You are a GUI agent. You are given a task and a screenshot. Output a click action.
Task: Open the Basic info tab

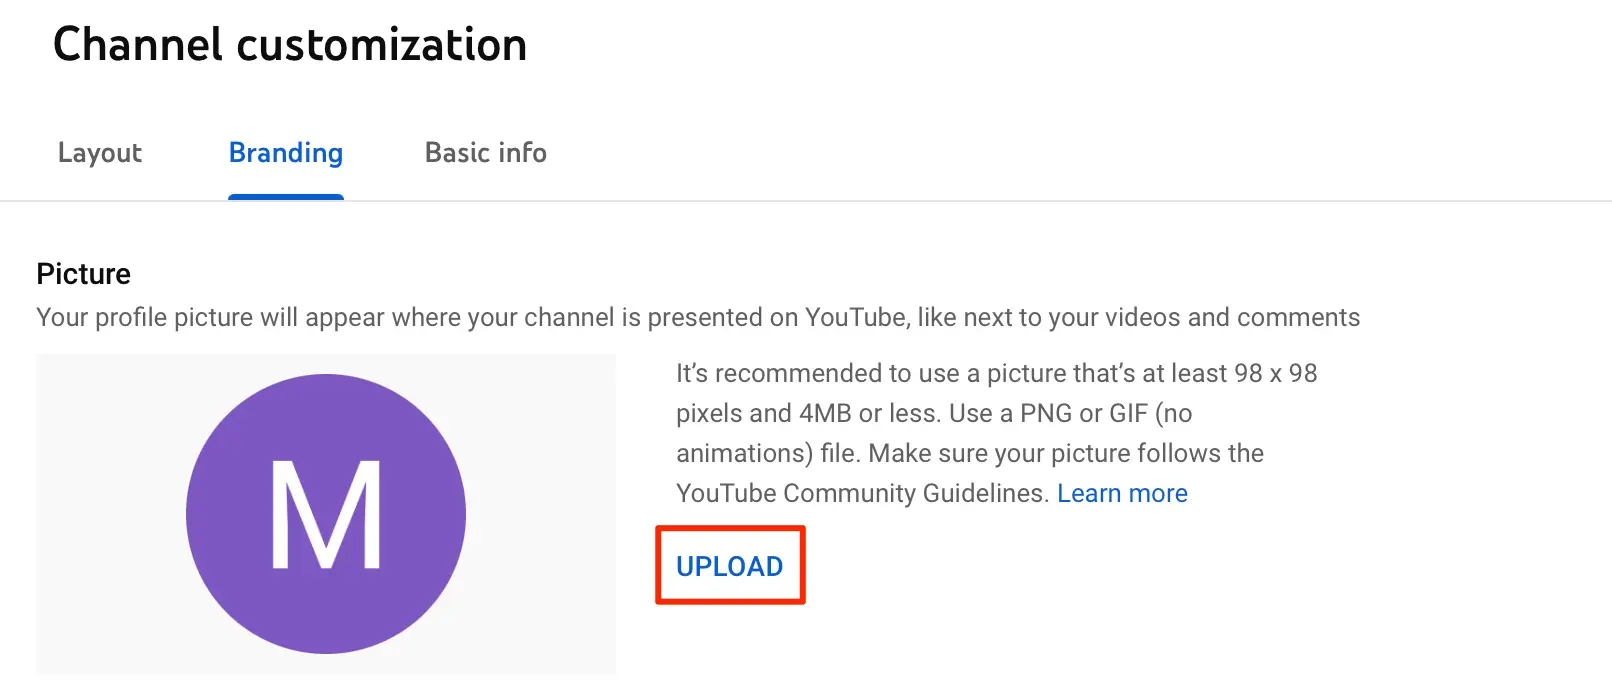pos(486,153)
